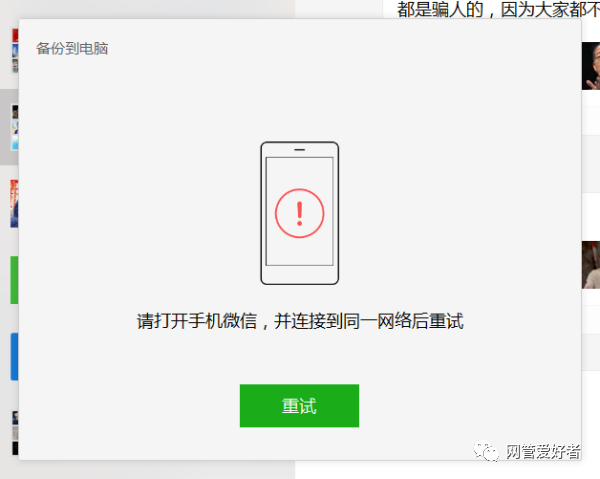600x479 pixels.
Task: Click the red exclamation warning circle
Action: point(300,213)
